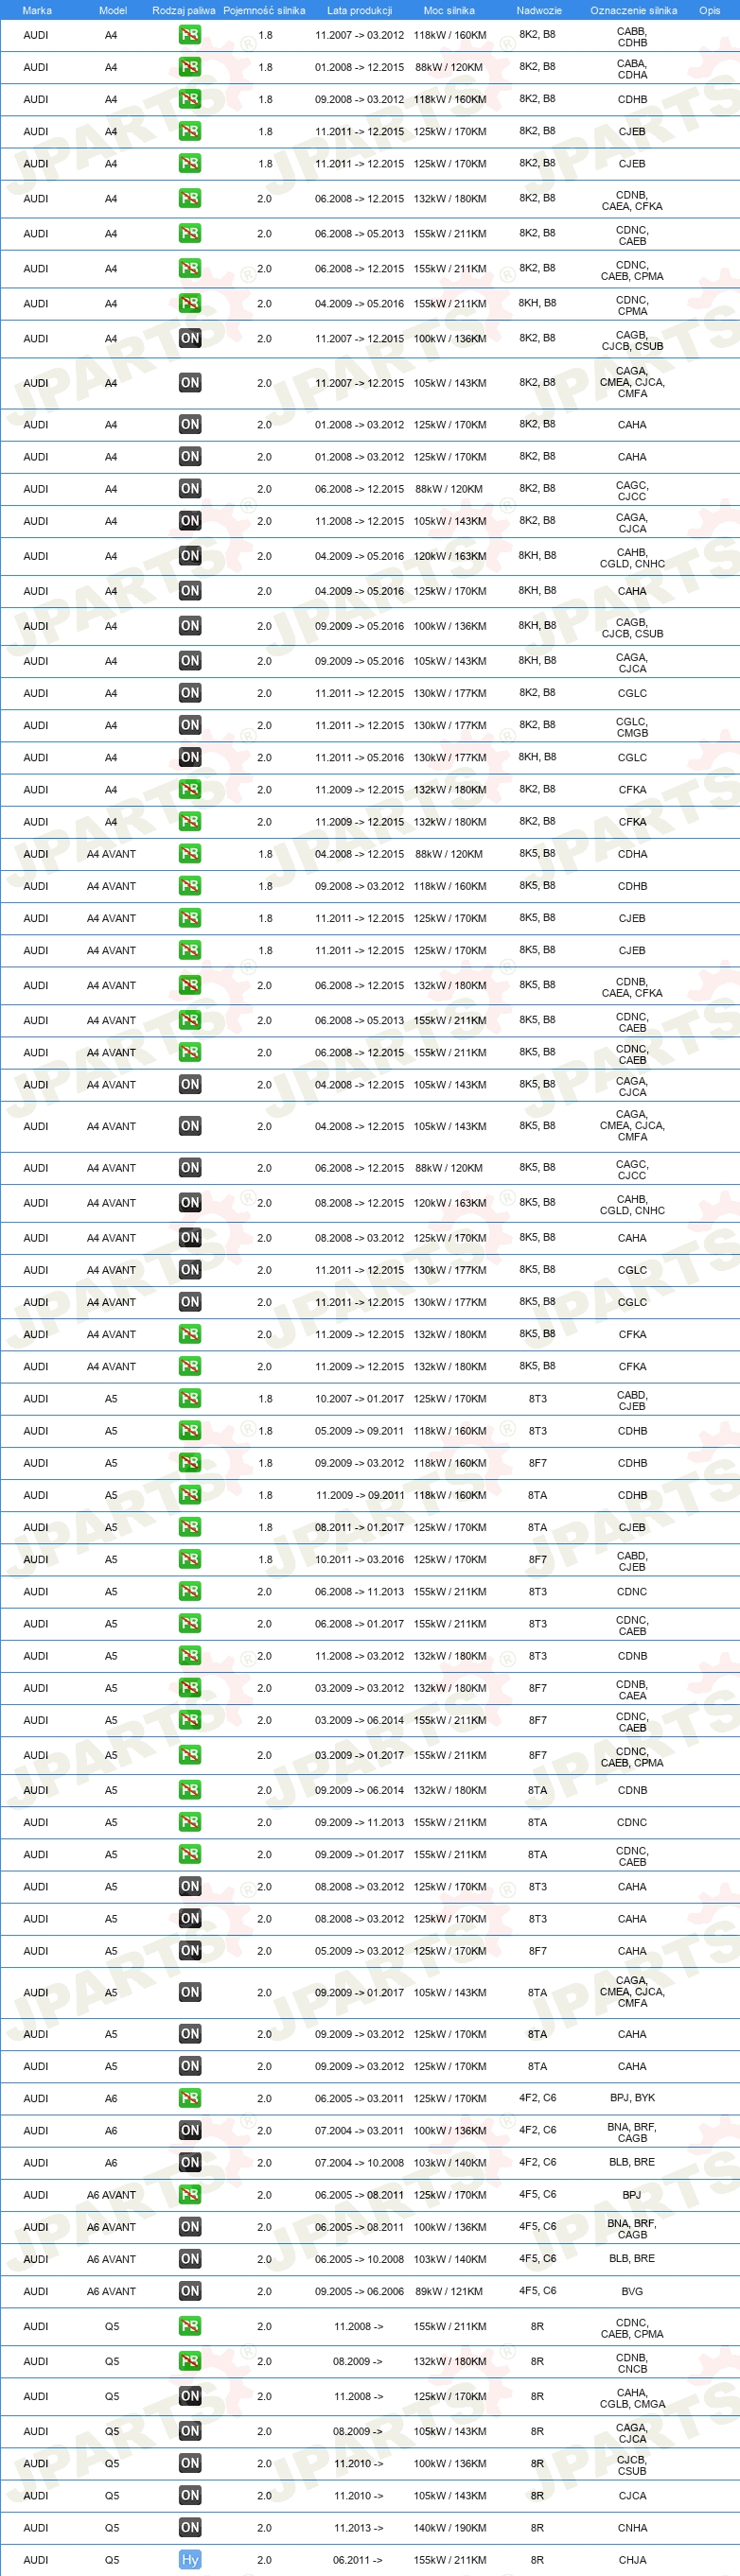Image resolution: width=740 pixels, height=2576 pixels.
Task: Click petrol icon in A5 8T3 CABD, CJEB row
Action: (x=190, y=1398)
